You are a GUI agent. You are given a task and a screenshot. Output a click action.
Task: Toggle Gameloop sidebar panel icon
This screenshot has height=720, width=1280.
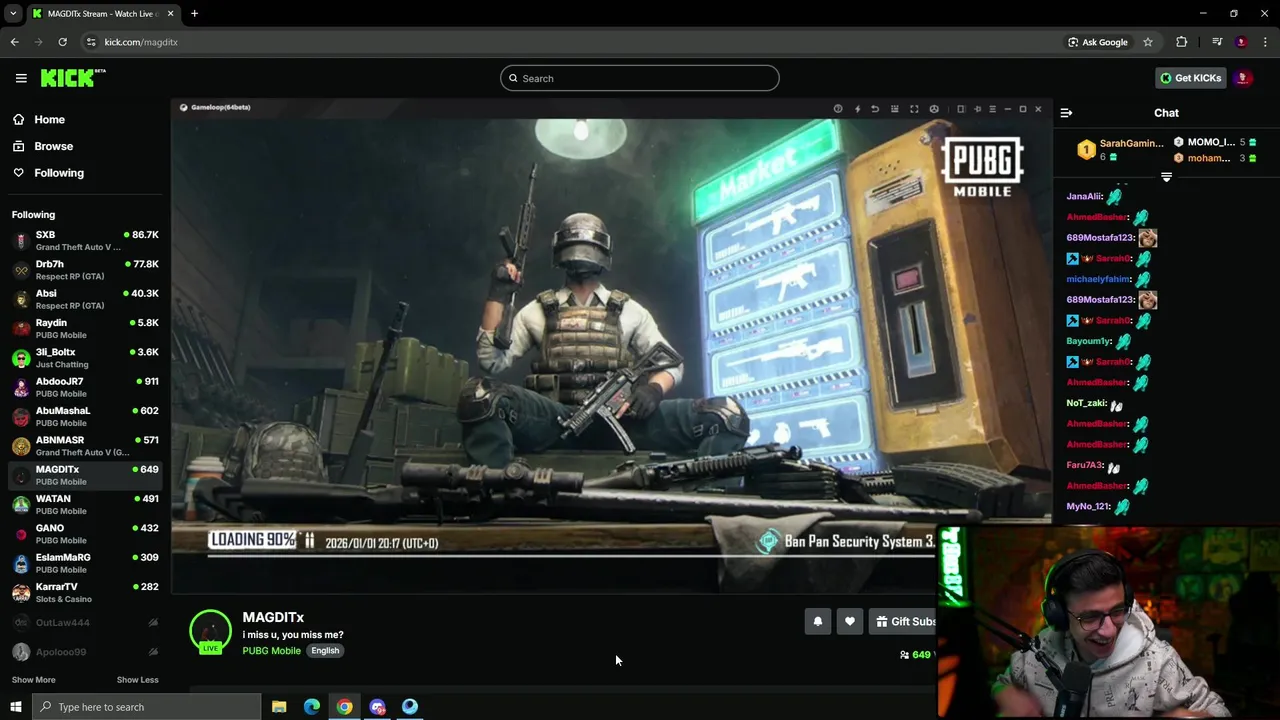[x=961, y=109]
